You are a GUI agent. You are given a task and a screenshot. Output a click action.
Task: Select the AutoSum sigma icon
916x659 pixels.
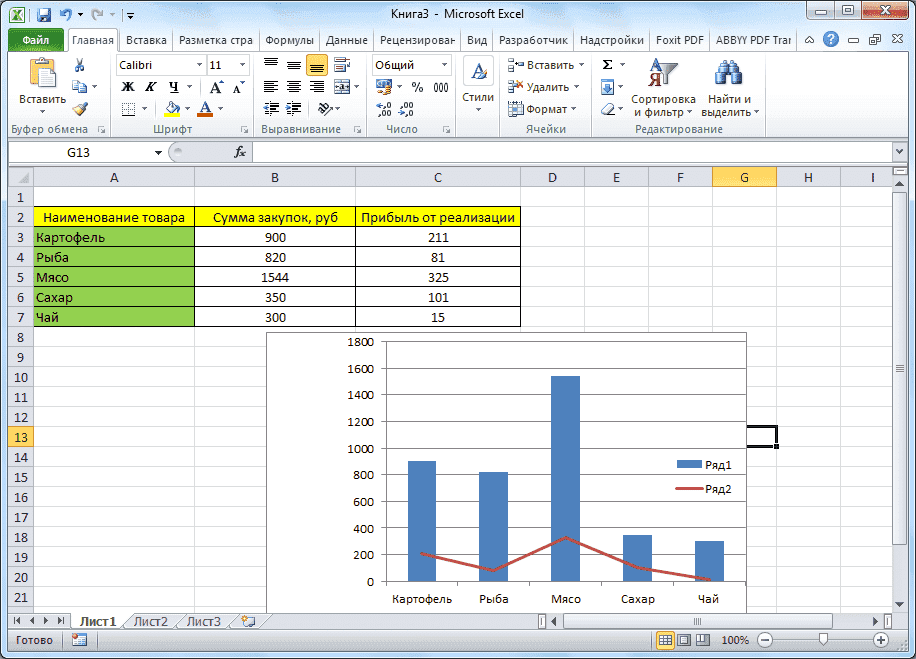[x=607, y=63]
